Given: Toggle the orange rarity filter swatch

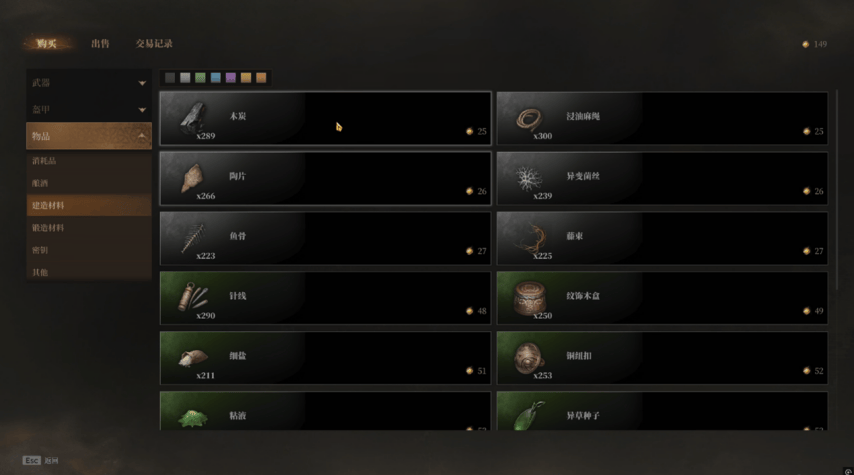Looking at the screenshot, I should coord(261,78).
